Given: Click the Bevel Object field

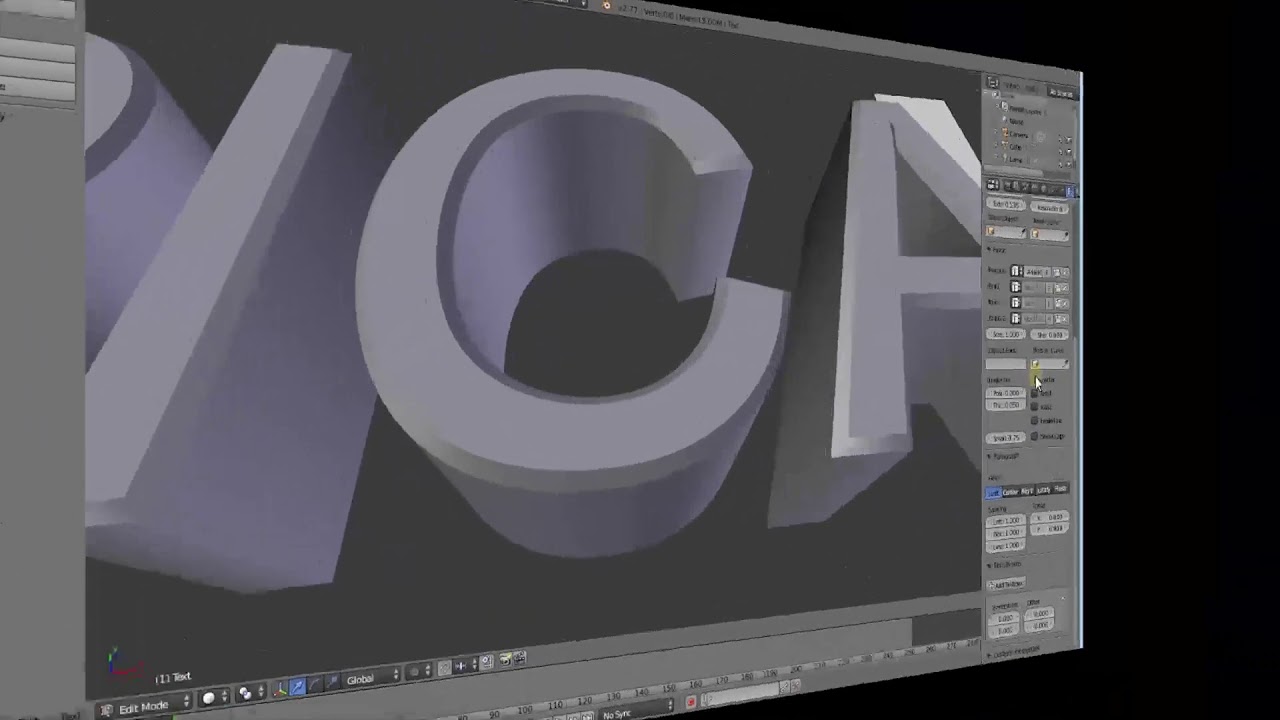Looking at the screenshot, I should tap(1050, 234).
